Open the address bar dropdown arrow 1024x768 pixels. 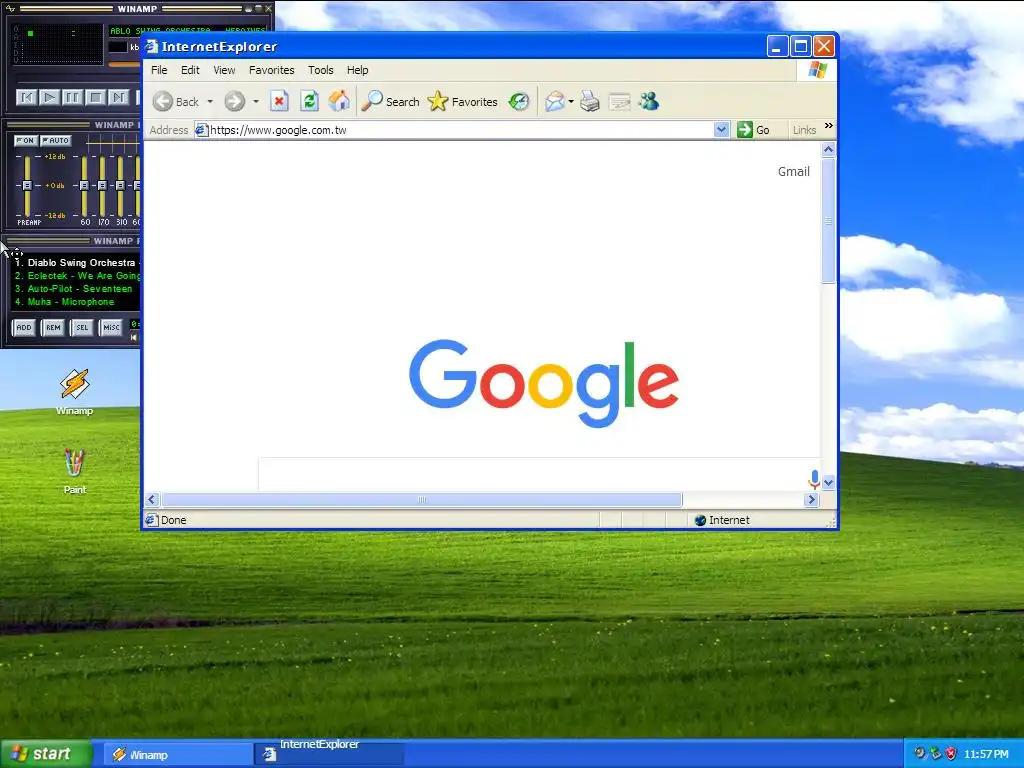click(x=721, y=129)
